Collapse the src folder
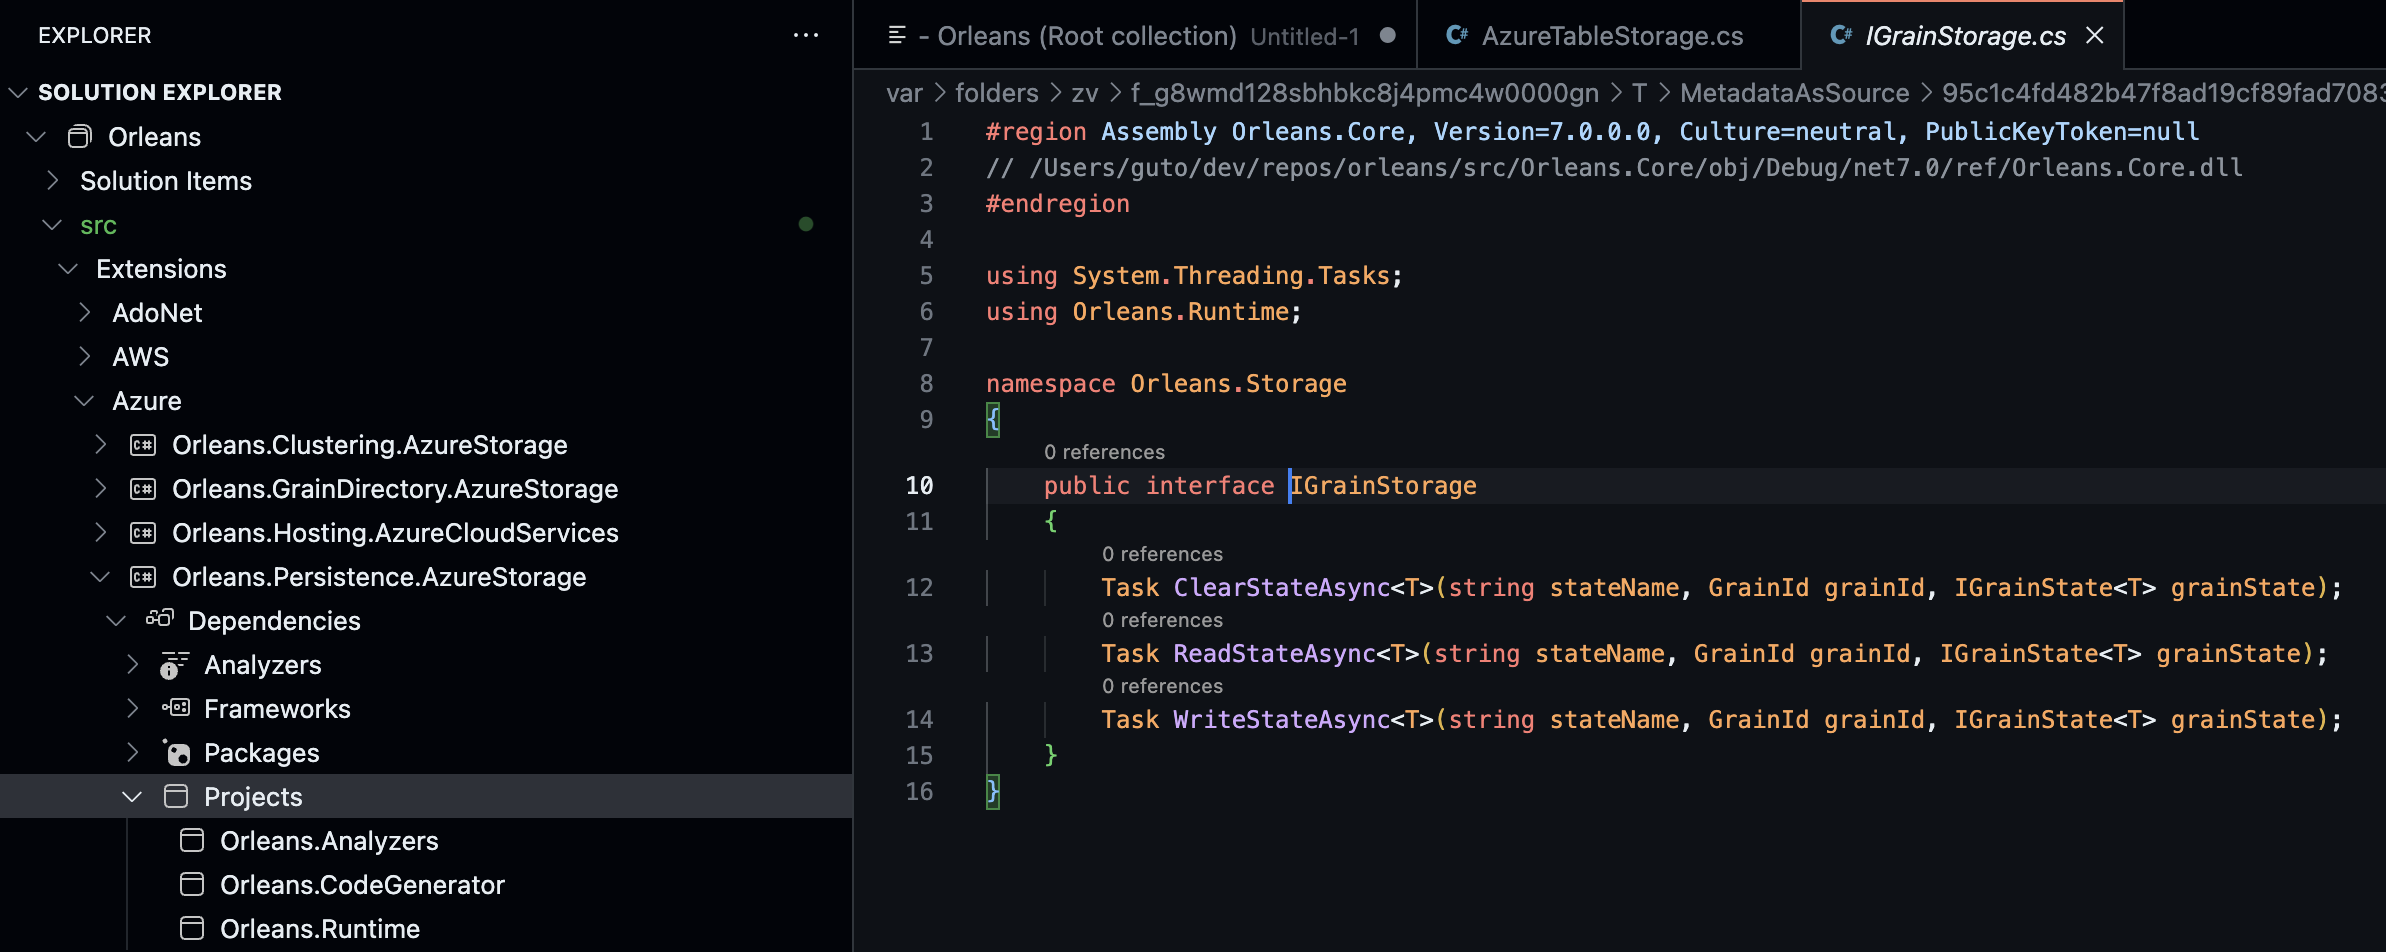The height and width of the screenshot is (952, 2386). [x=52, y=225]
